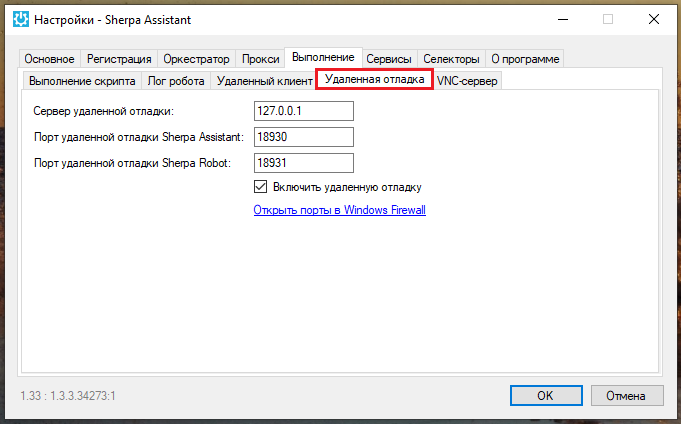The height and width of the screenshot is (424, 681).
Task: Open the VNC-сервер sub-tab
Action: [467, 81]
